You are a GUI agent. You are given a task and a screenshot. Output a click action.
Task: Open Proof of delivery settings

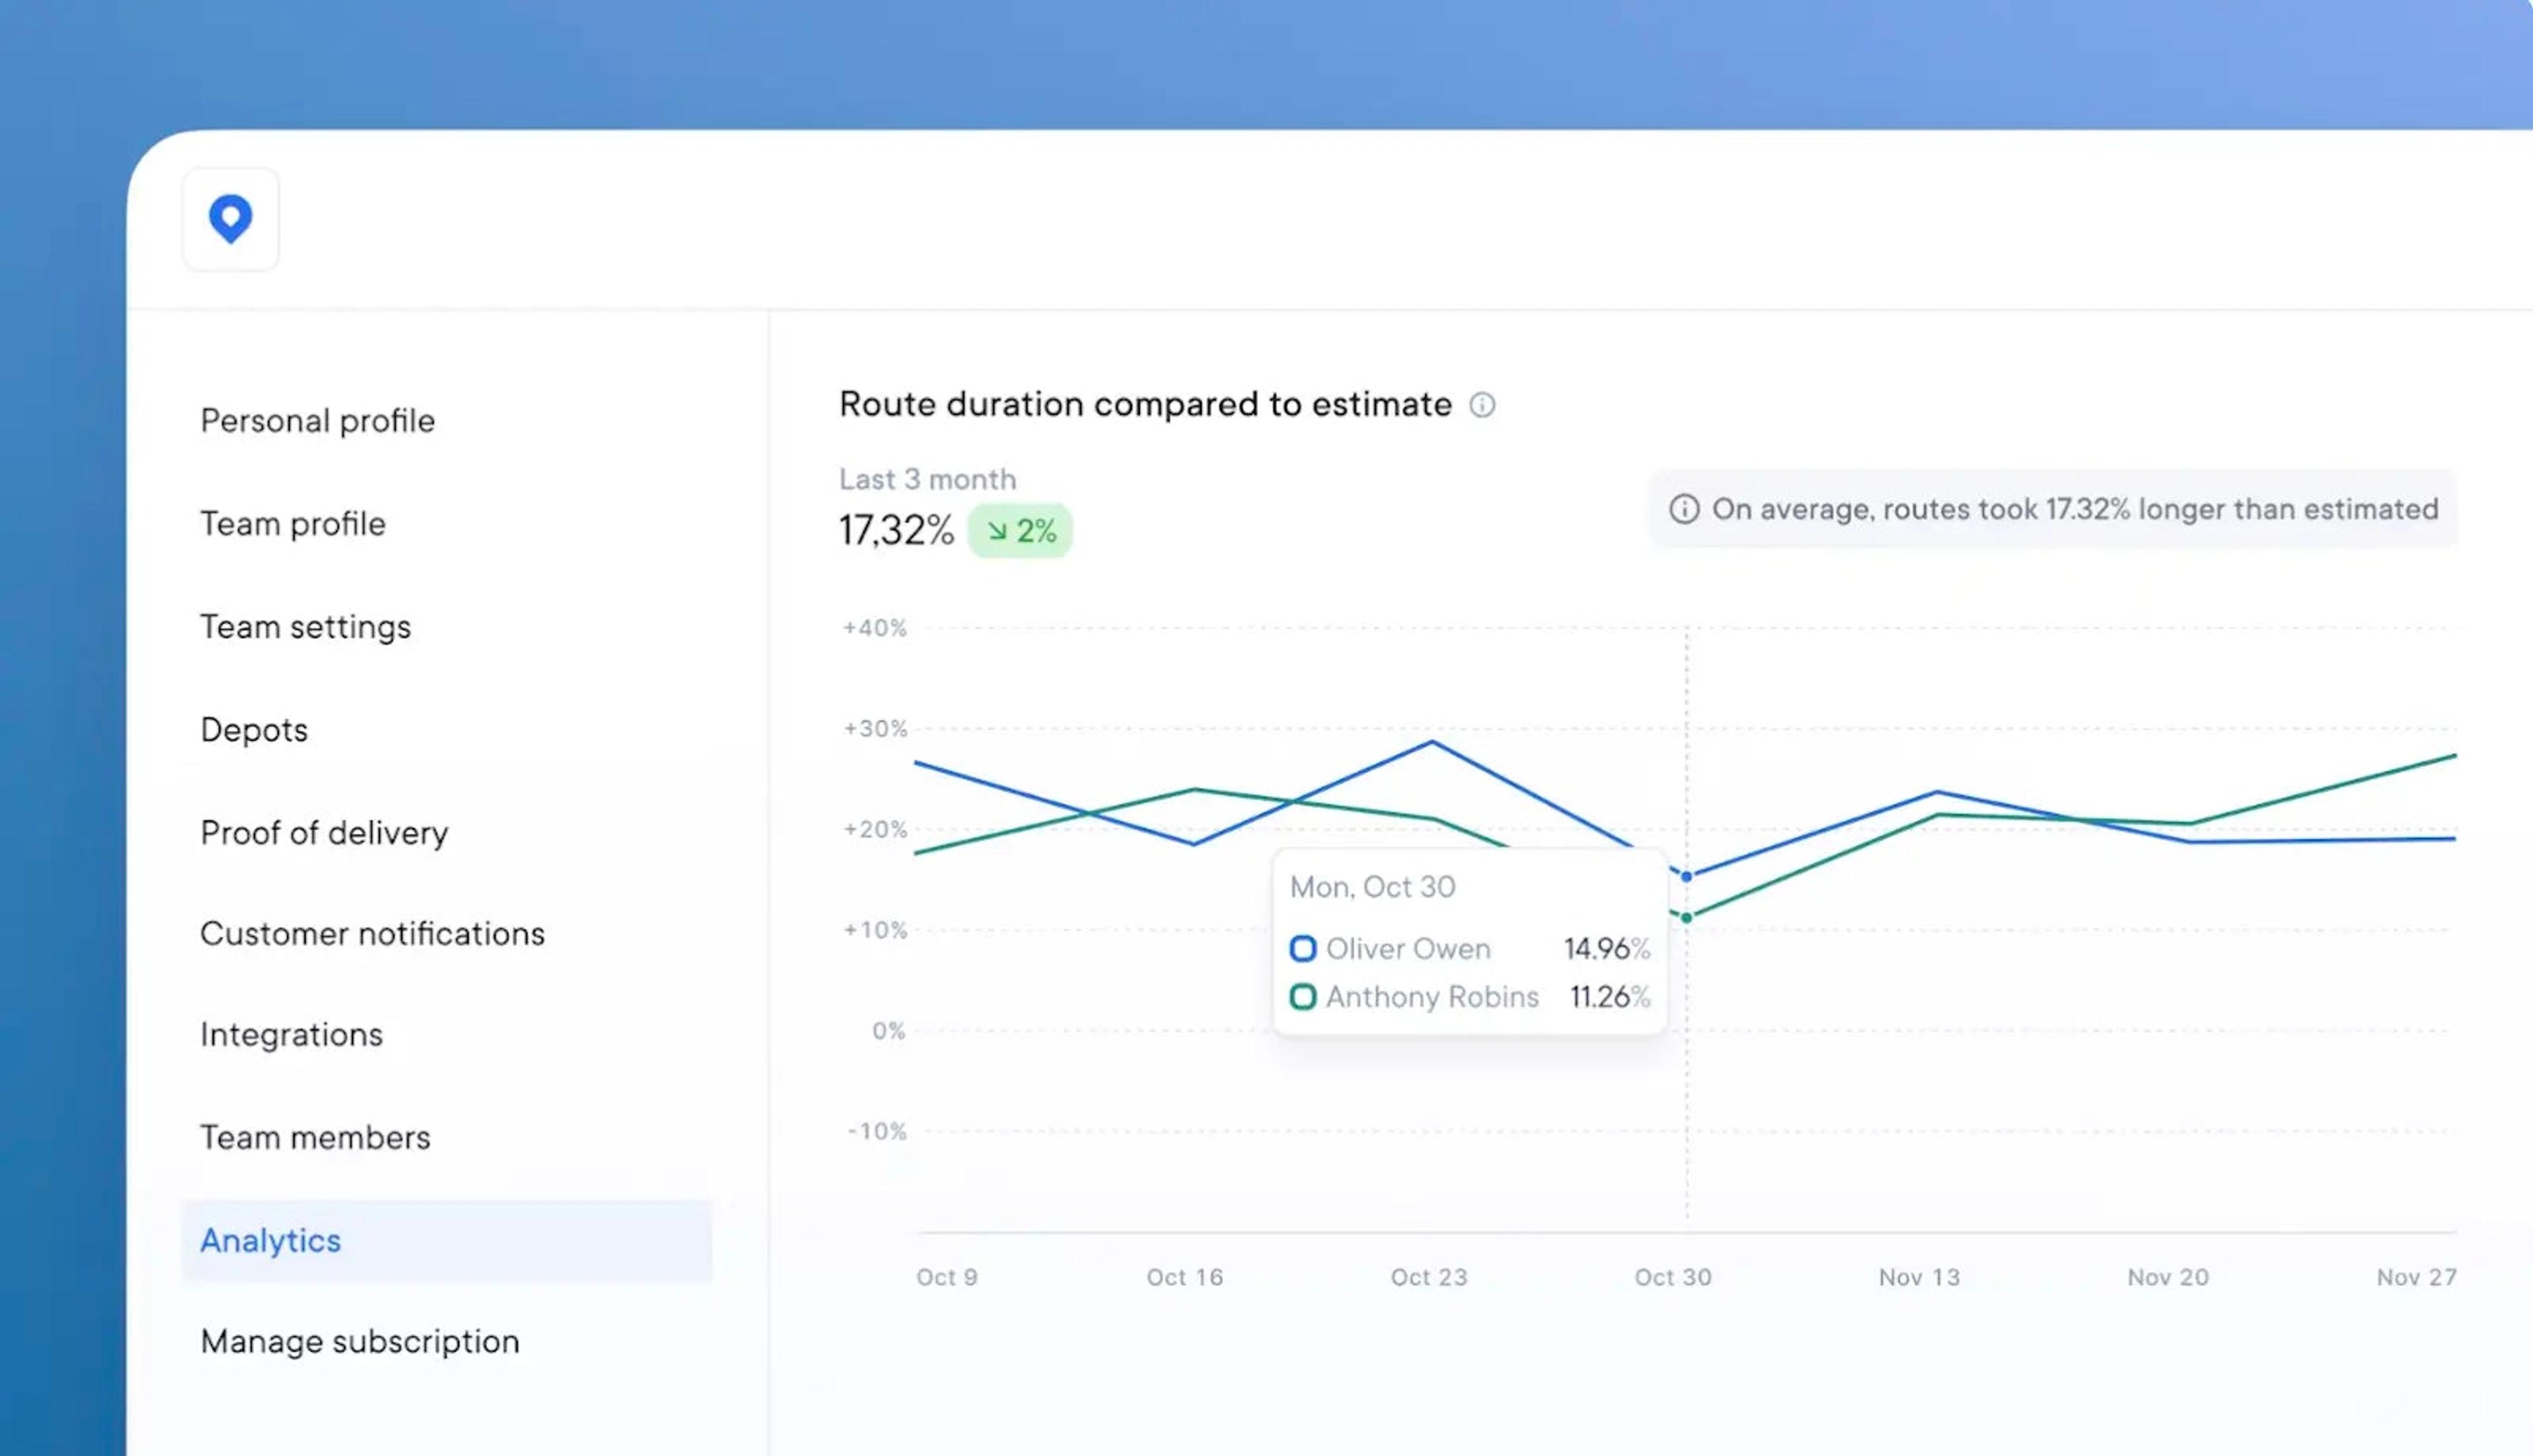coord(324,833)
